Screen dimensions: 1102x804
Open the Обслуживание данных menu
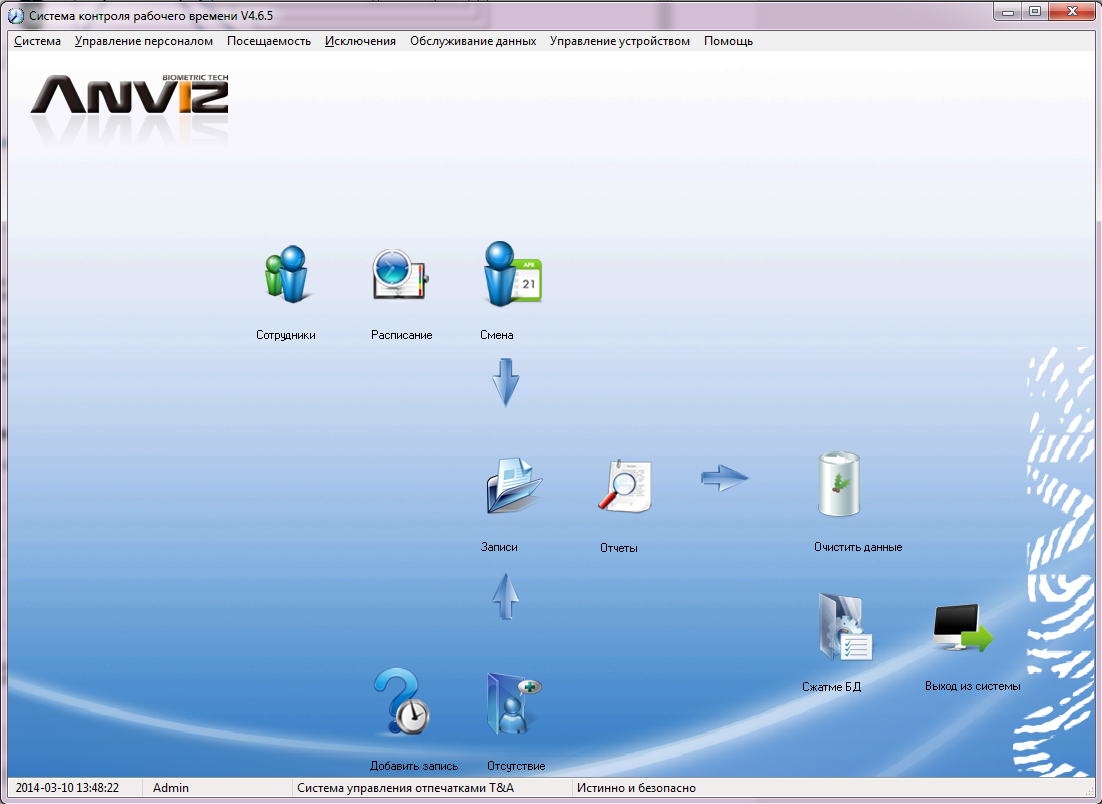coord(473,41)
